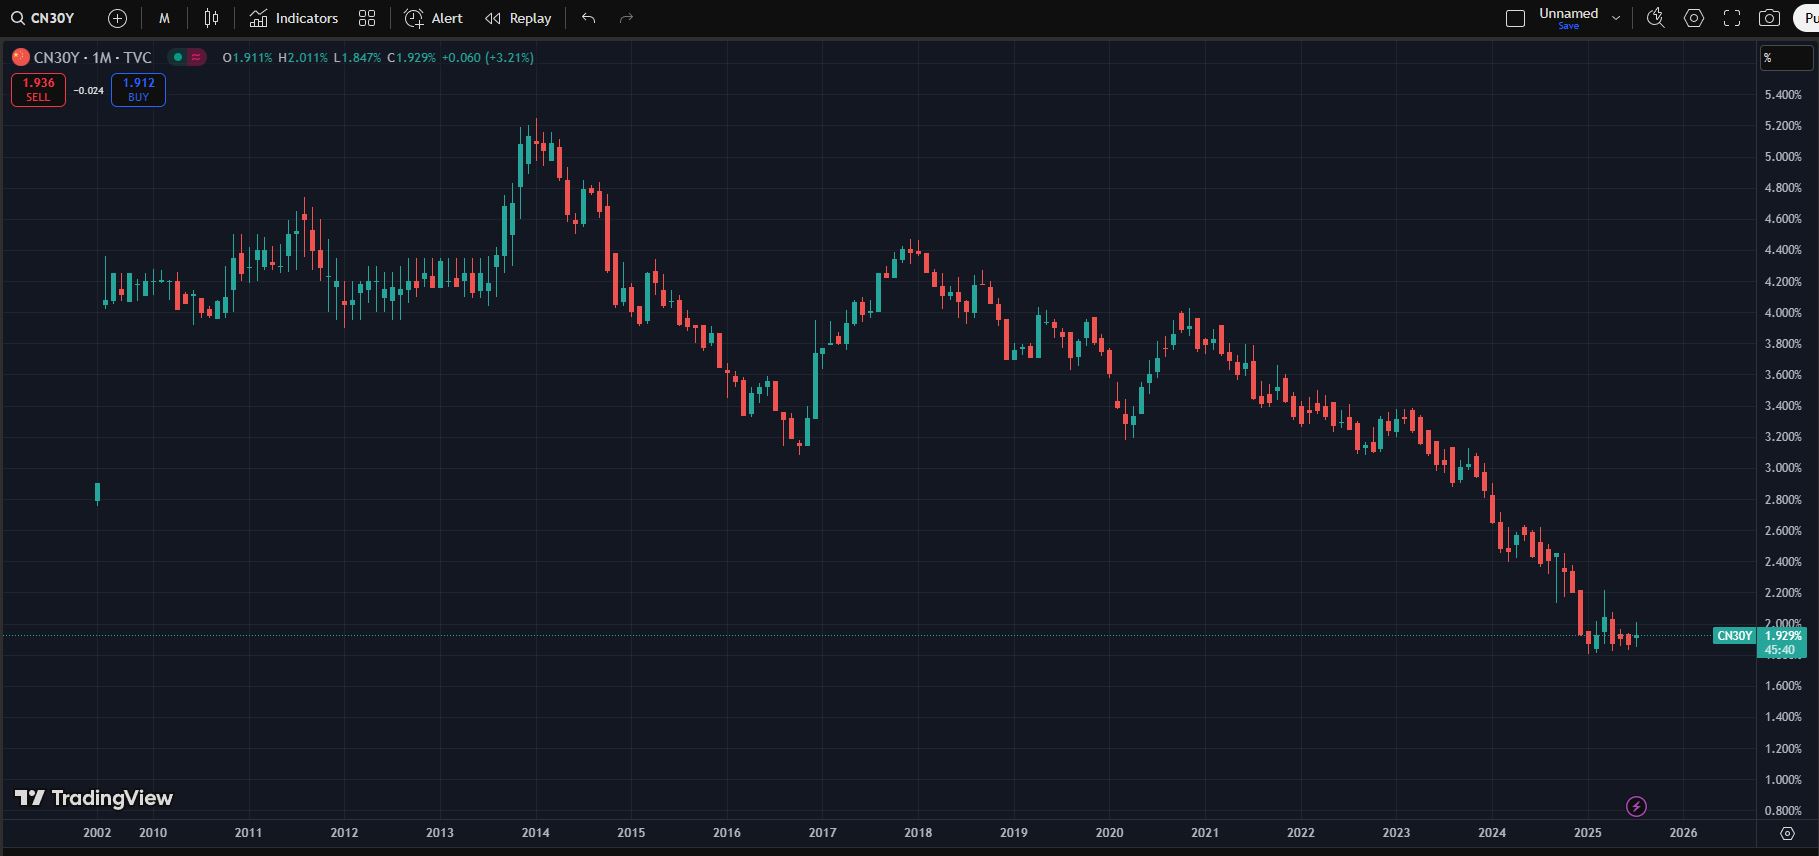This screenshot has width=1819, height=856.
Task: Click the pink data-mode indicator in legend
Action: (x=196, y=57)
